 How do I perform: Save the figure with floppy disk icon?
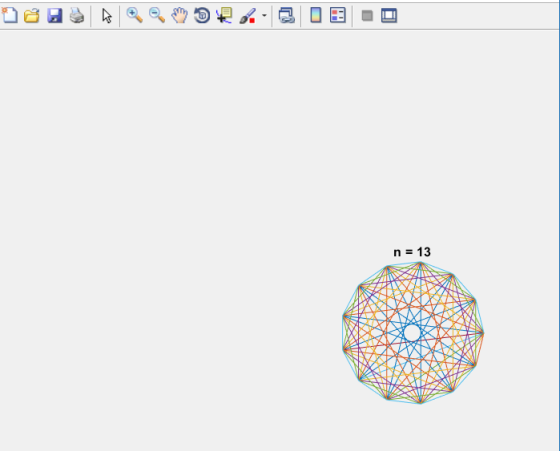[55, 16]
